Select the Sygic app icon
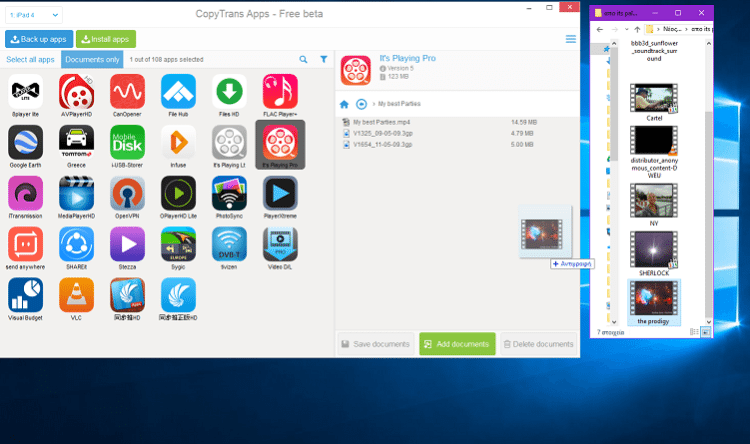The width and height of the screenshot is (750, 444). 178,244
